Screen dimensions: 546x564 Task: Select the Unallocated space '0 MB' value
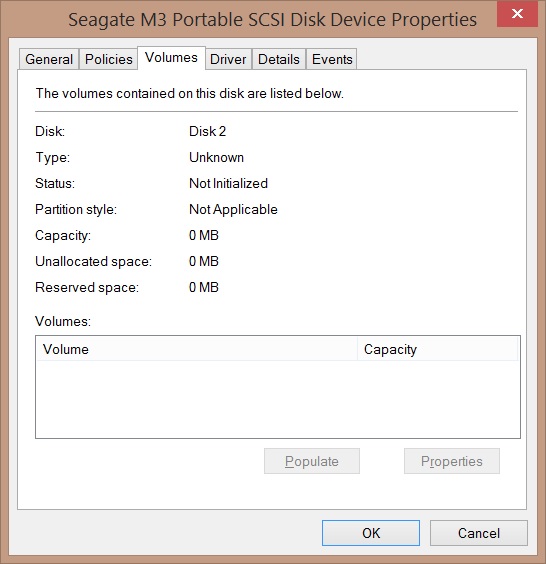[x=204, y=261]
